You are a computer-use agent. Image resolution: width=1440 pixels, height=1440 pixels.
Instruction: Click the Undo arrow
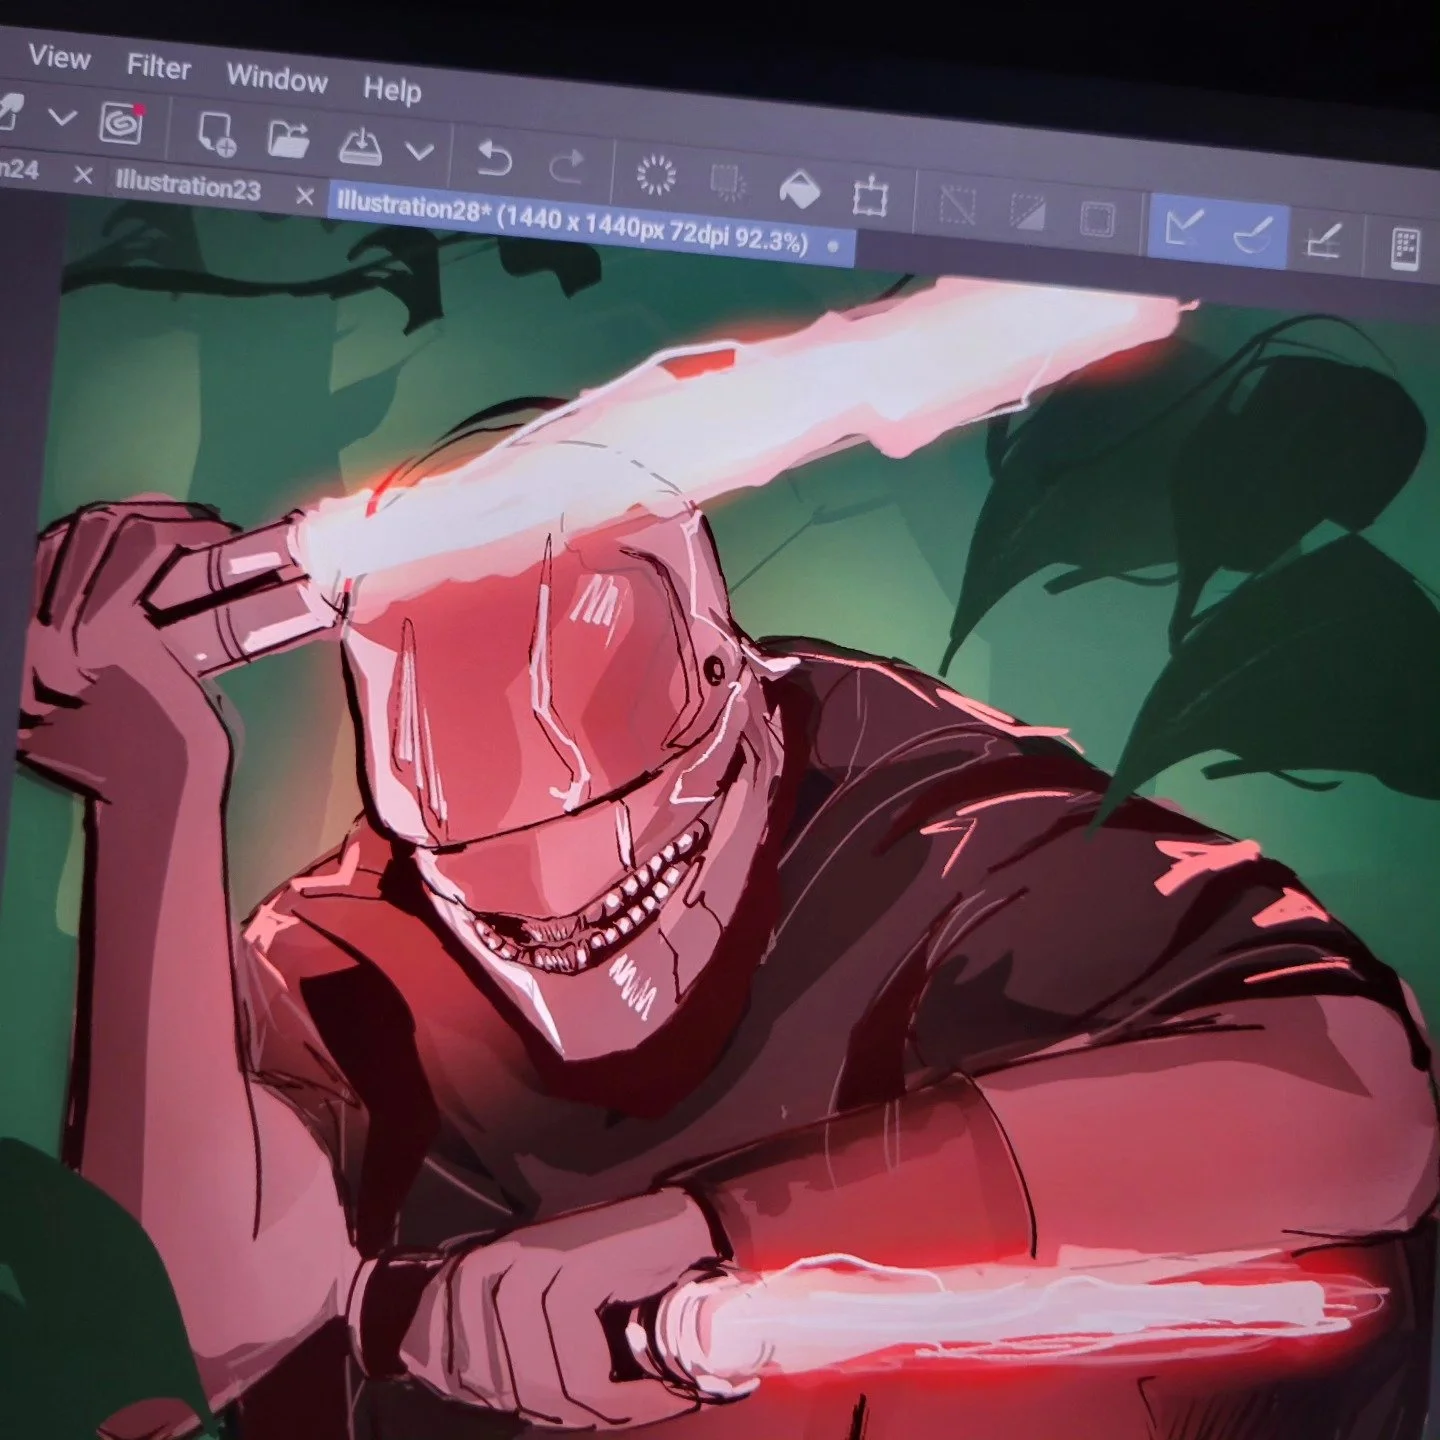pos(494,160)
